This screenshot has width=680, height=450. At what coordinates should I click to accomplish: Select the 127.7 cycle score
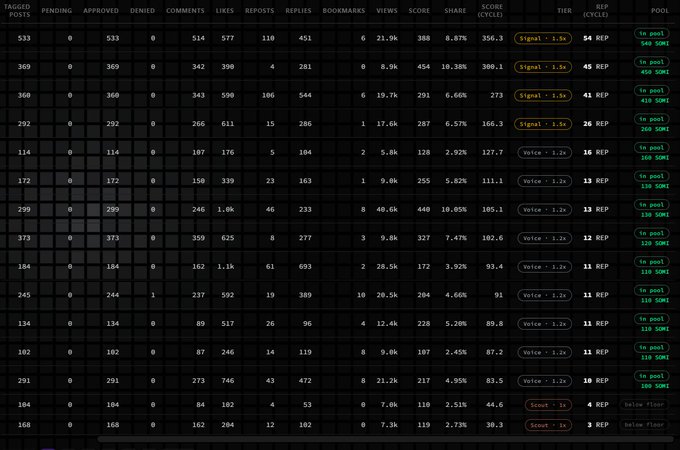[492, 153]
